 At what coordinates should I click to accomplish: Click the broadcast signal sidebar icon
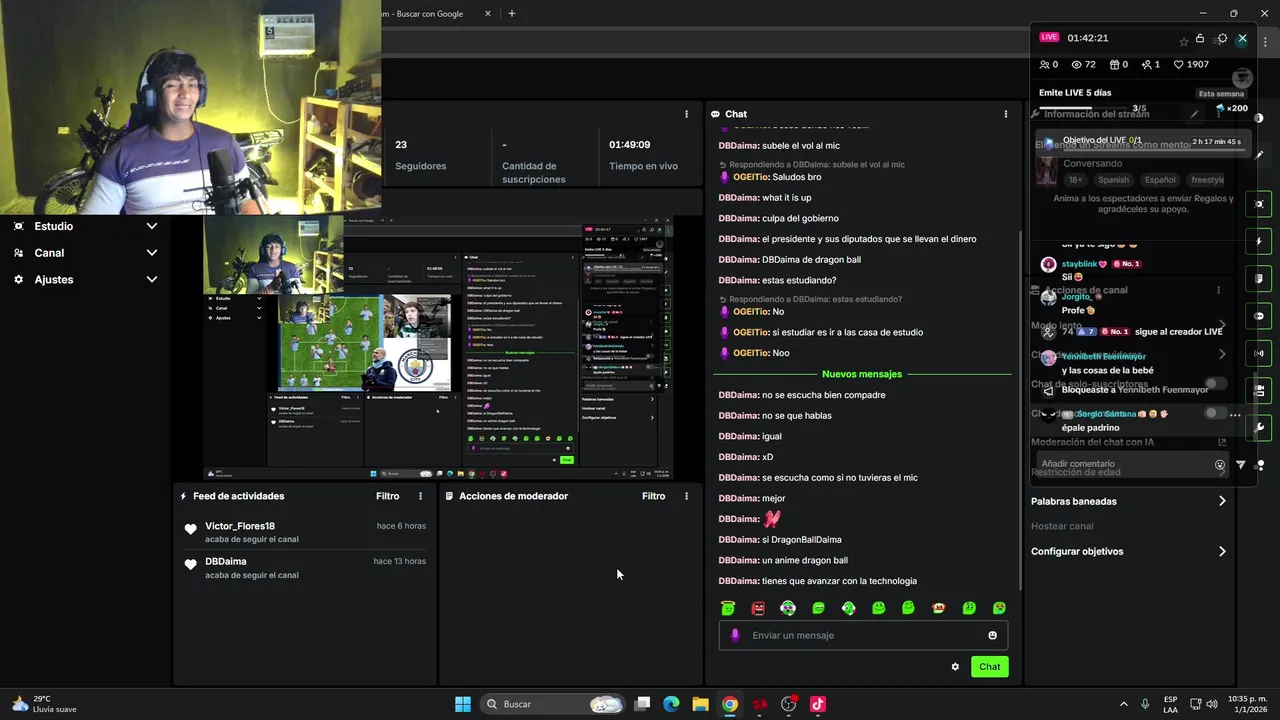click(1260, 353)
